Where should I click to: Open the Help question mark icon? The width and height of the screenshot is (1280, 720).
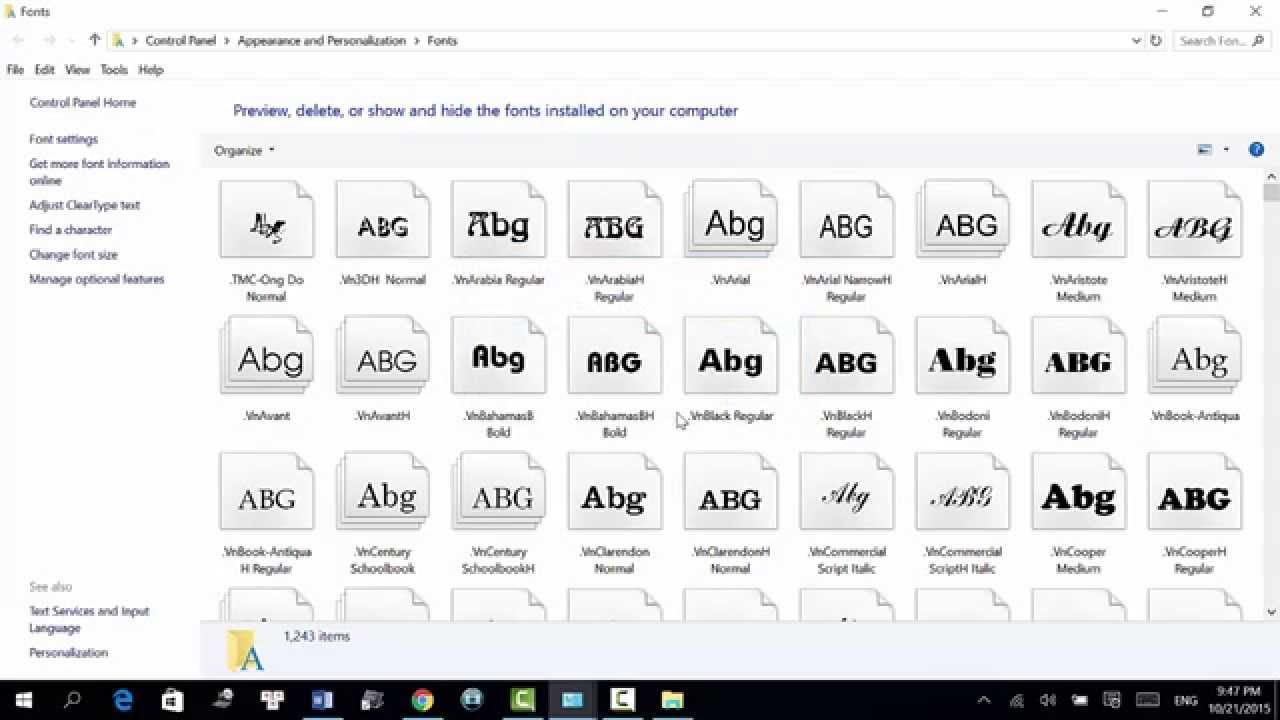pos(1256,150)
